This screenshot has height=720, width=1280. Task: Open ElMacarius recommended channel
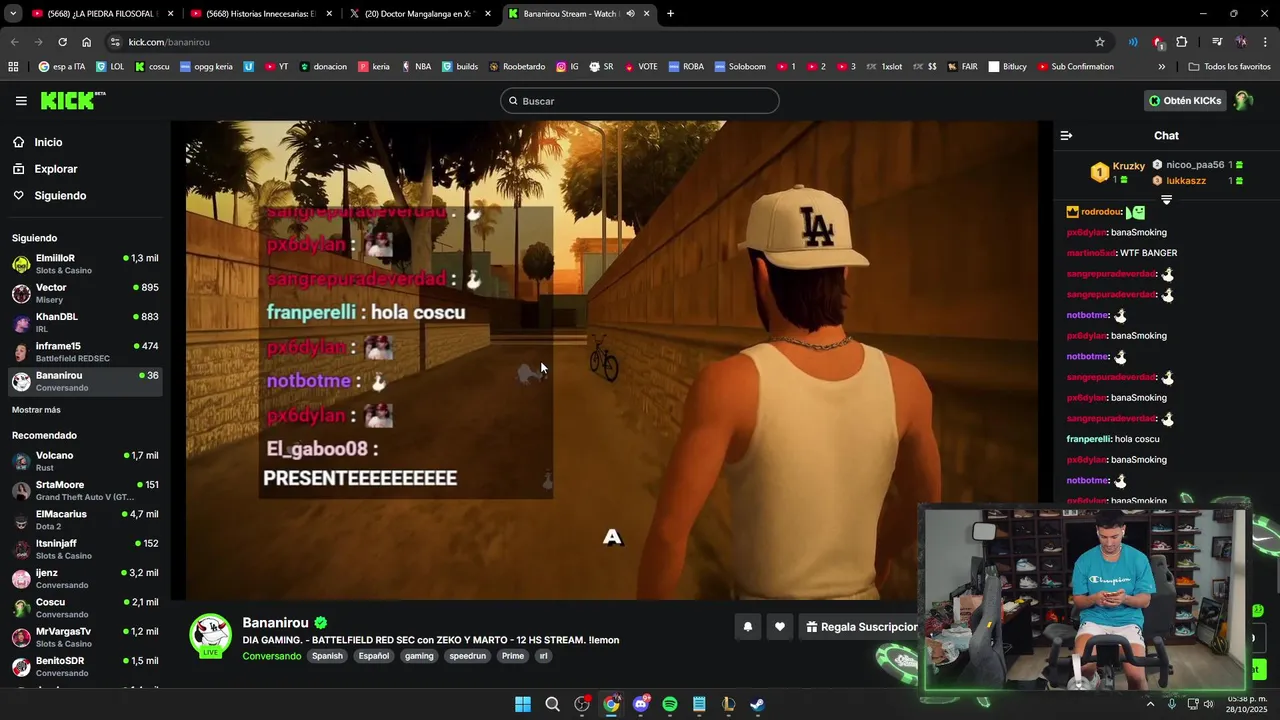pos(85,520)
